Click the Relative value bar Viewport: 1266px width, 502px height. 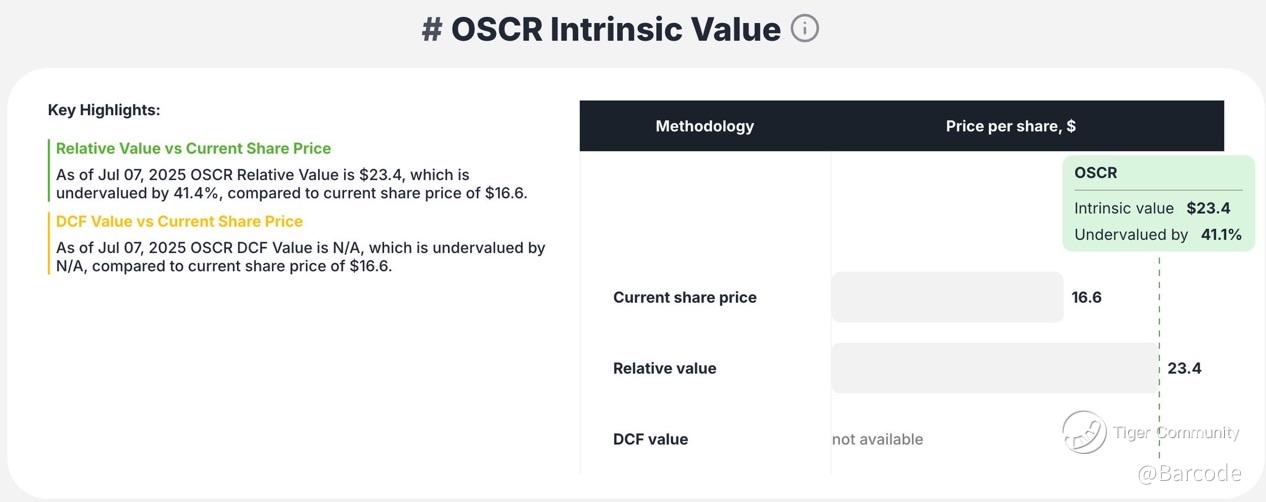[x=995, y=368]
